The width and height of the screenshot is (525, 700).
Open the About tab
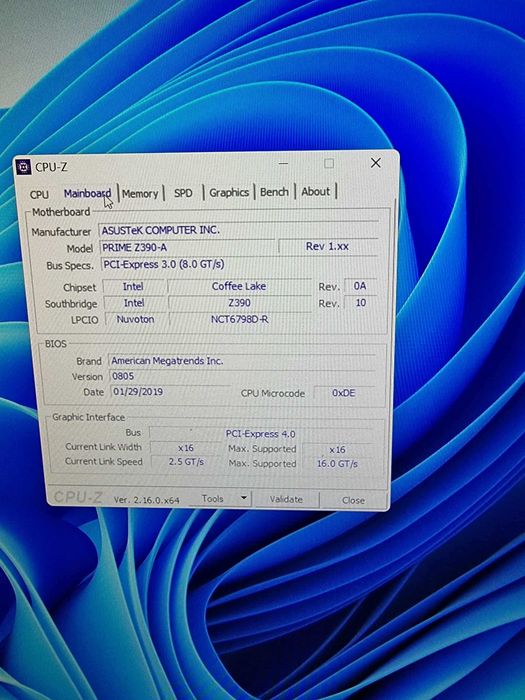[x=316, y=192]
